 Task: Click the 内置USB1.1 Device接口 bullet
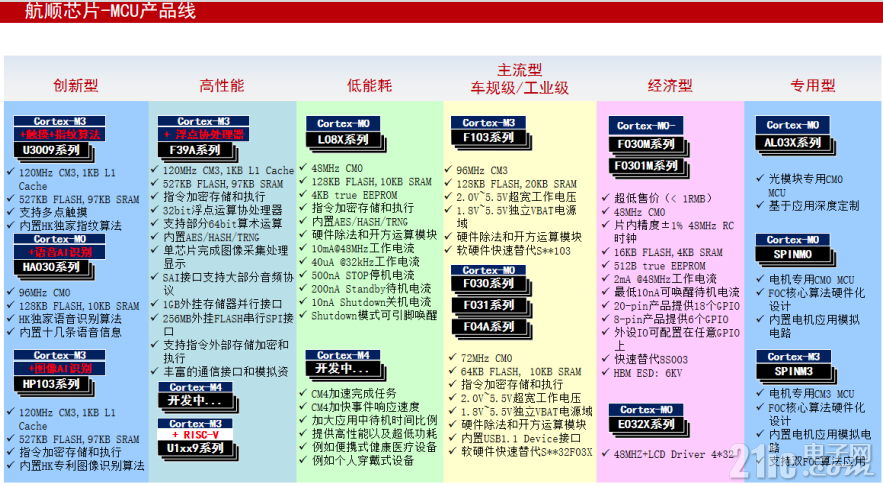(x=521, y=439)
